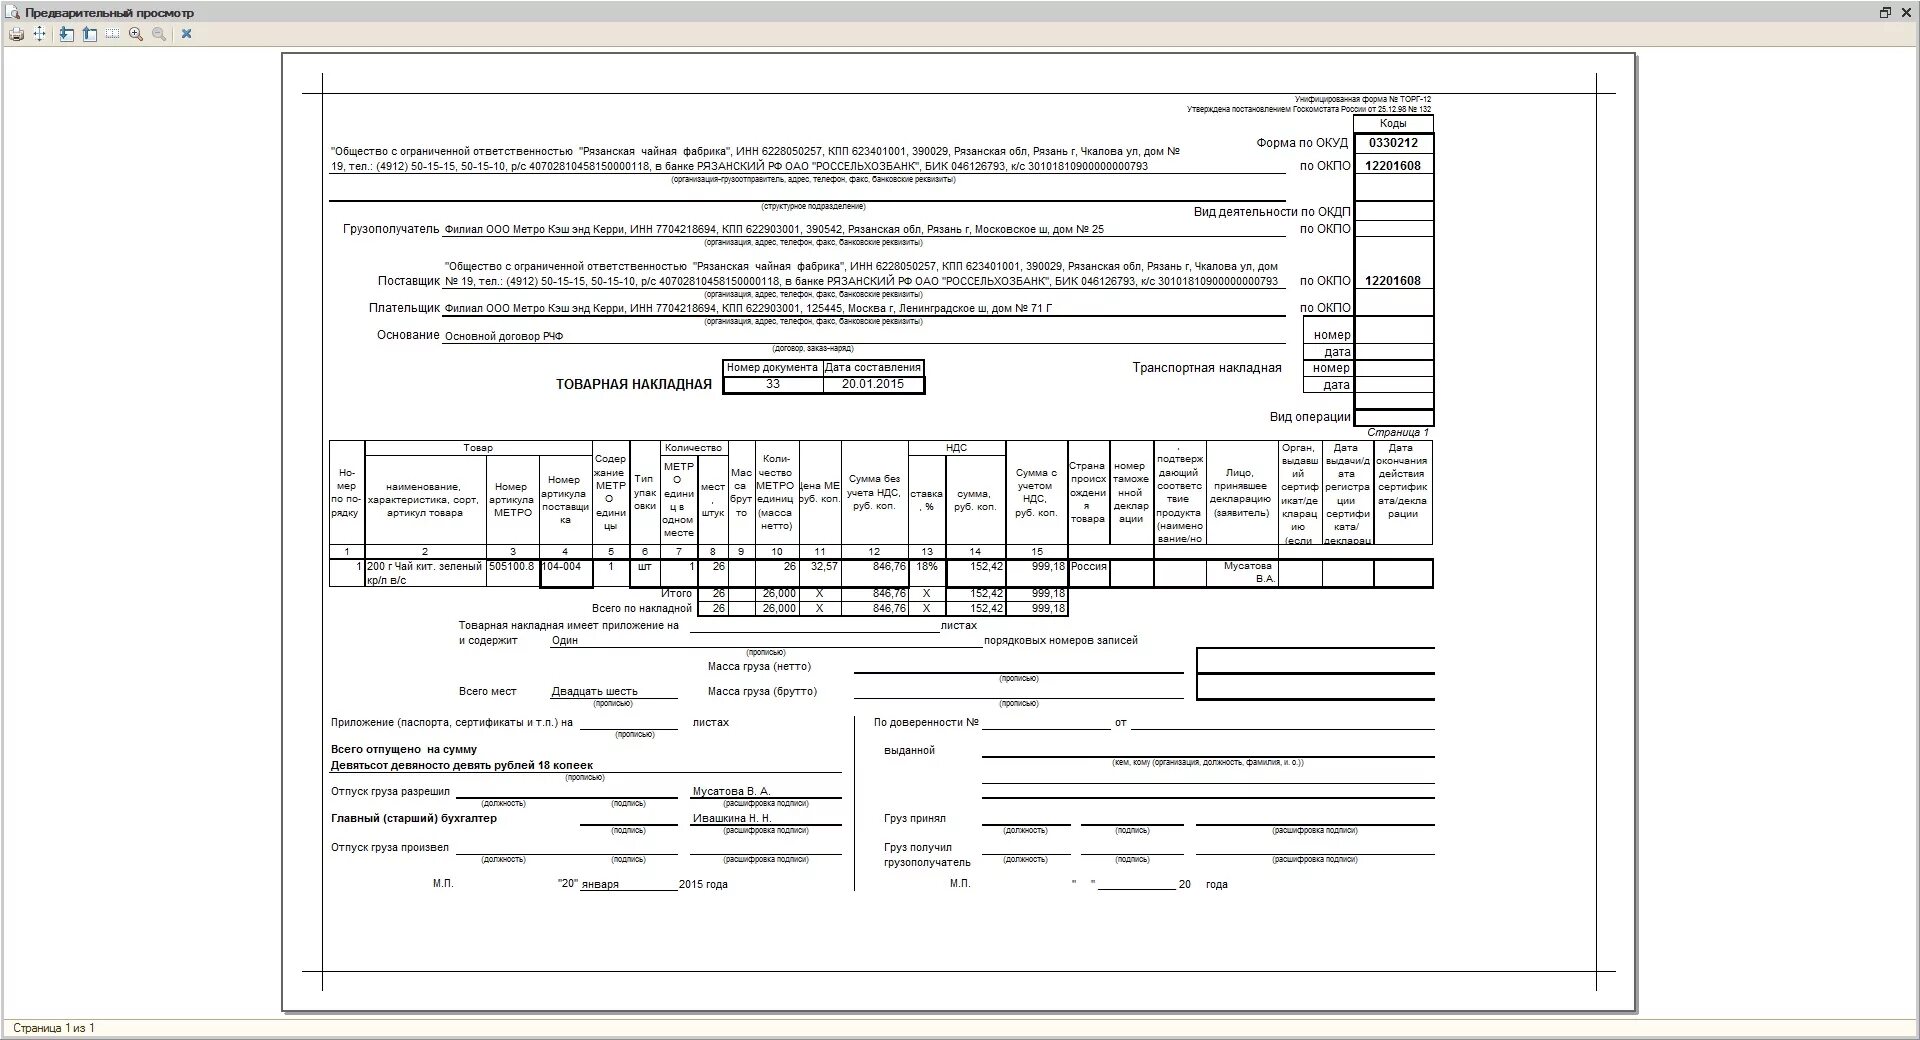The height and width of the screenshot is (1040, 1920).
Task: Click the Отпуск груза произвел label
Action: tap(390, 848)
